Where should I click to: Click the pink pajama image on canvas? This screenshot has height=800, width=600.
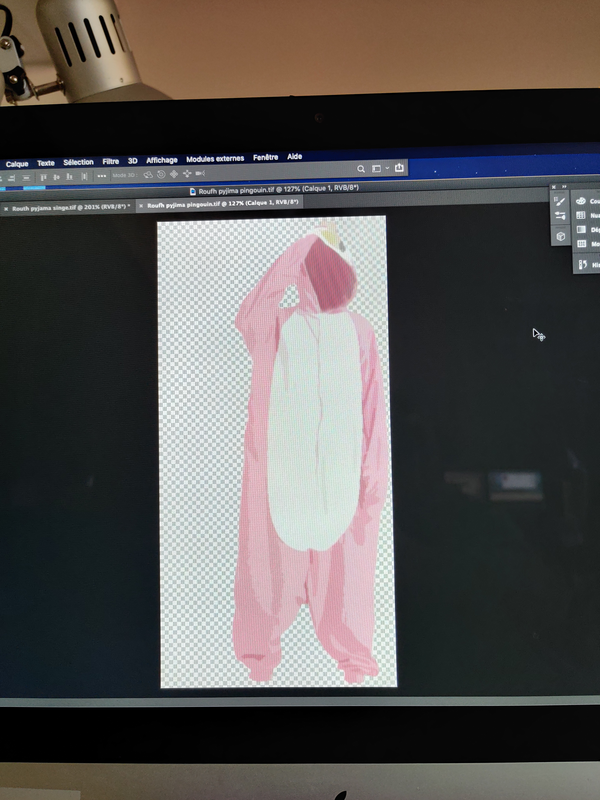click(x=312, y=449)
